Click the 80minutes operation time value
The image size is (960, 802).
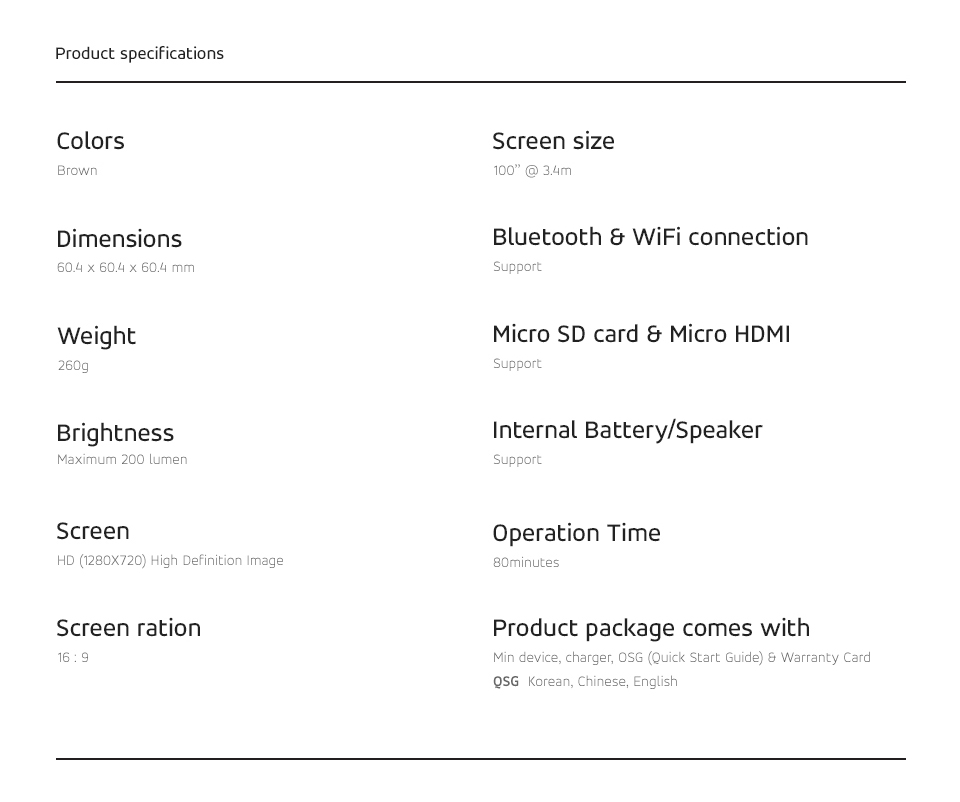click(x=526, y=563)
